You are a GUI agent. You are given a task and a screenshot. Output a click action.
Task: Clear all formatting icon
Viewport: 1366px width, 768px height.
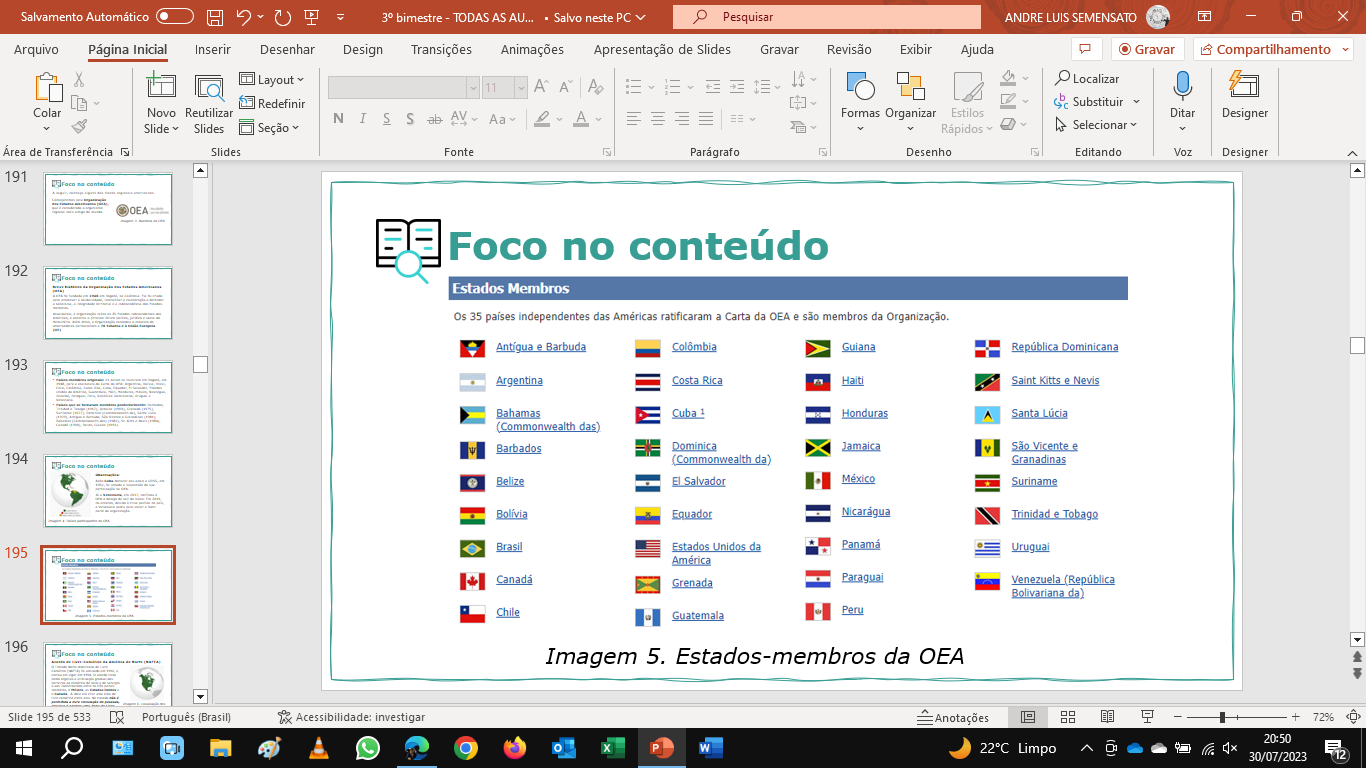tap(597, 88)
